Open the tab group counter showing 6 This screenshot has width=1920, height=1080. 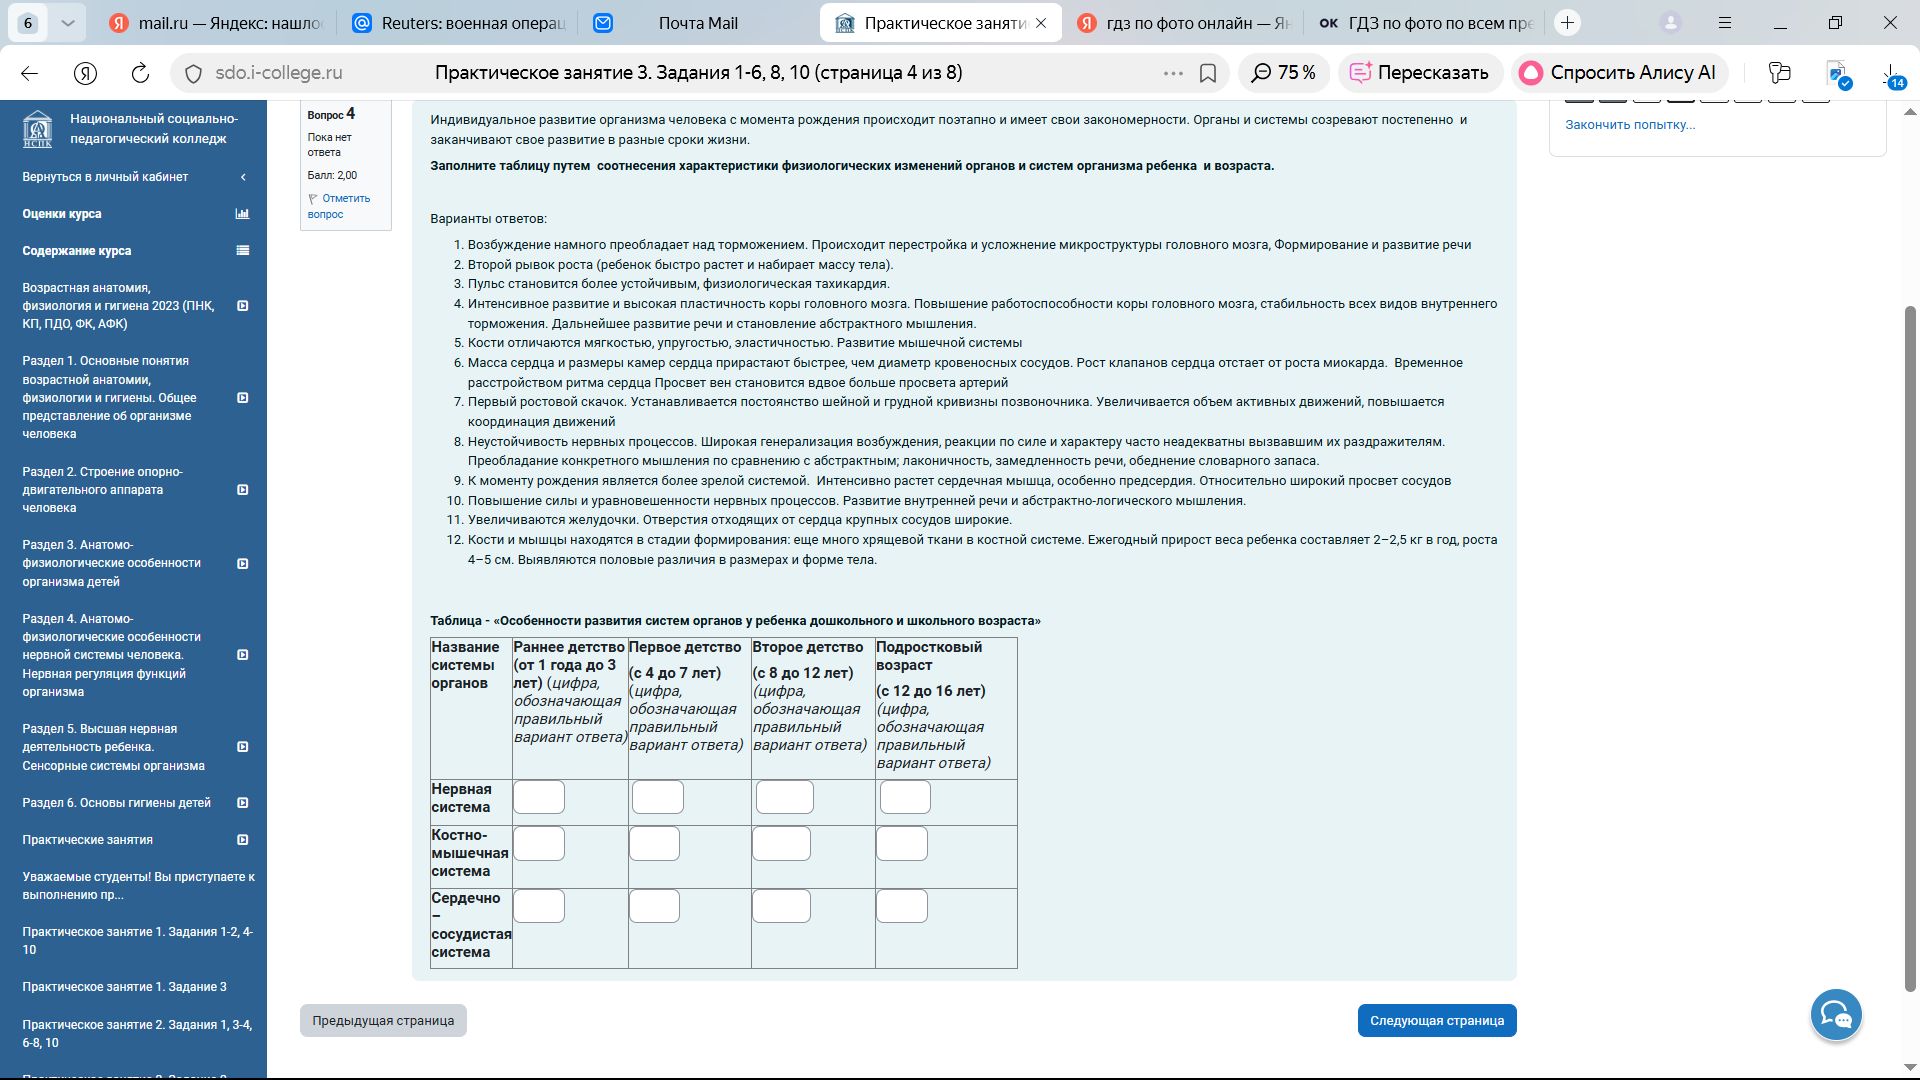[28, 23]
